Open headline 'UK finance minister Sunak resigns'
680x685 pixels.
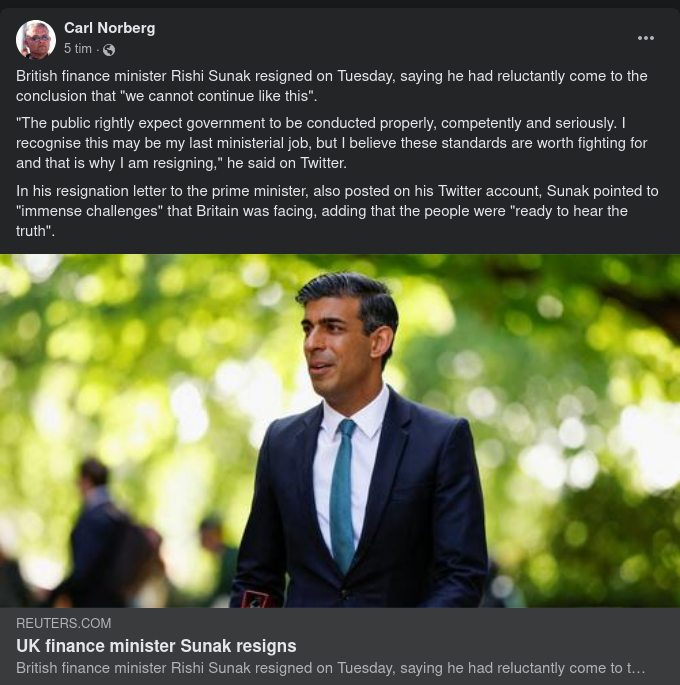point(156,646)
